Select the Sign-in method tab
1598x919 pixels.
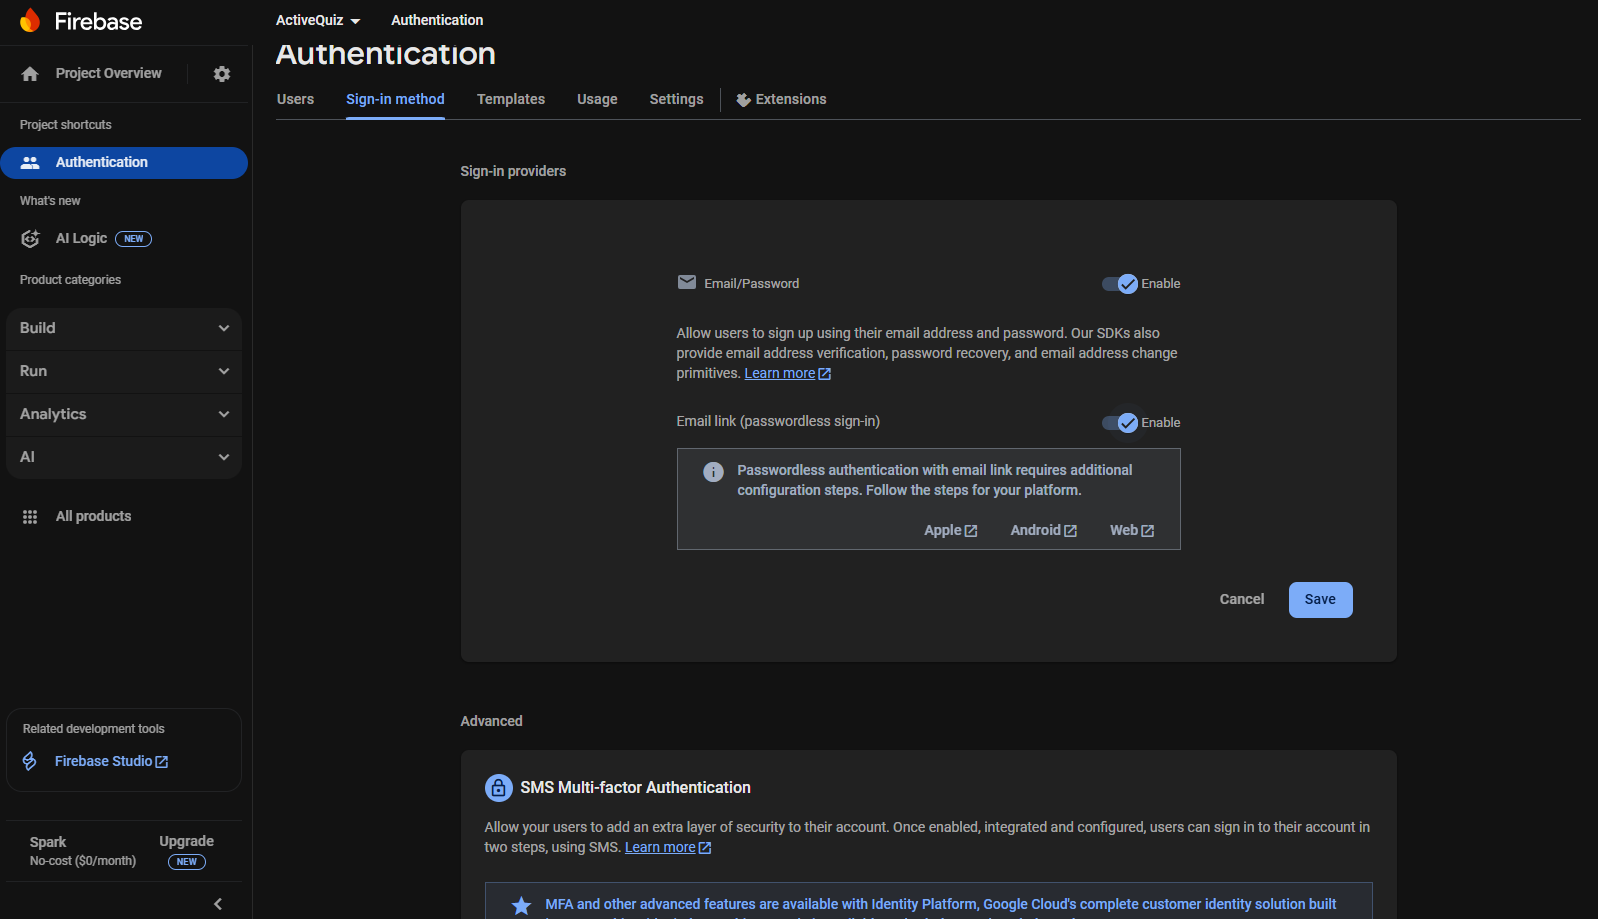coord(395,99)
